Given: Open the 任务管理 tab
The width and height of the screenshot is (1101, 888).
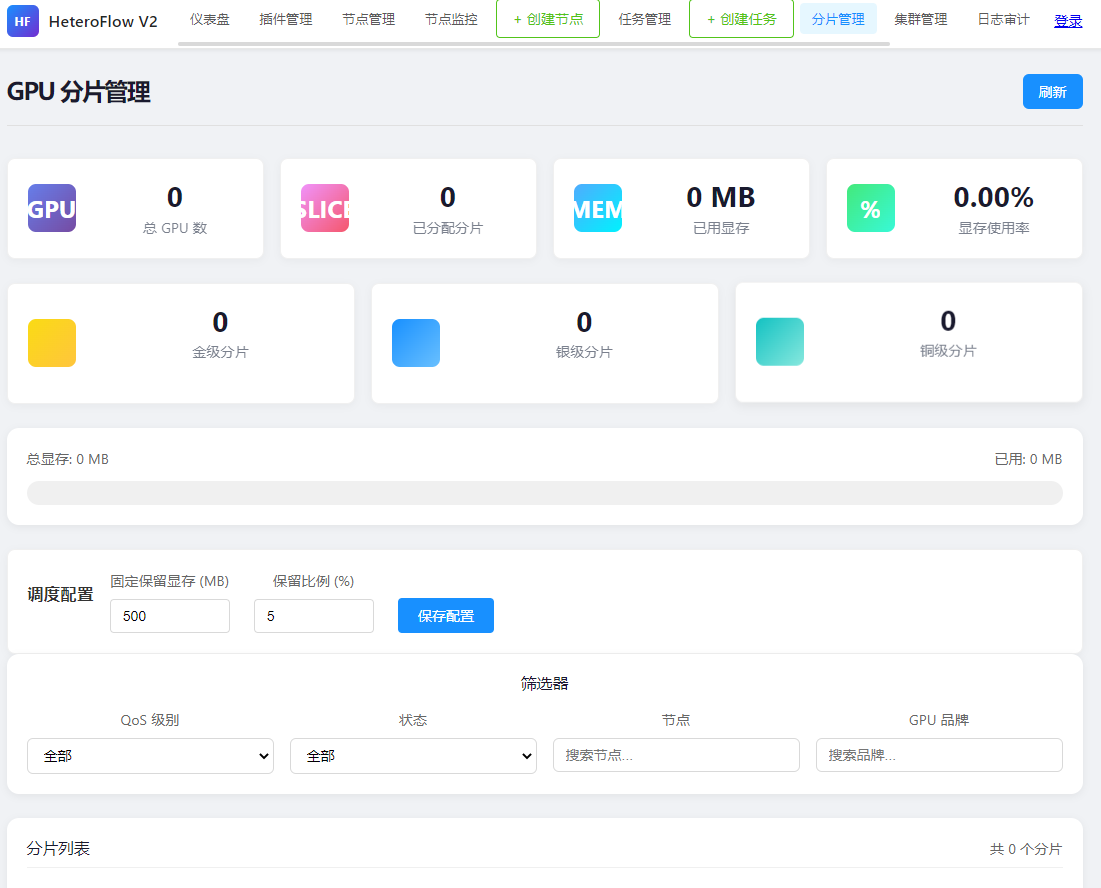Looking at the screenshot, I should 645,19.
